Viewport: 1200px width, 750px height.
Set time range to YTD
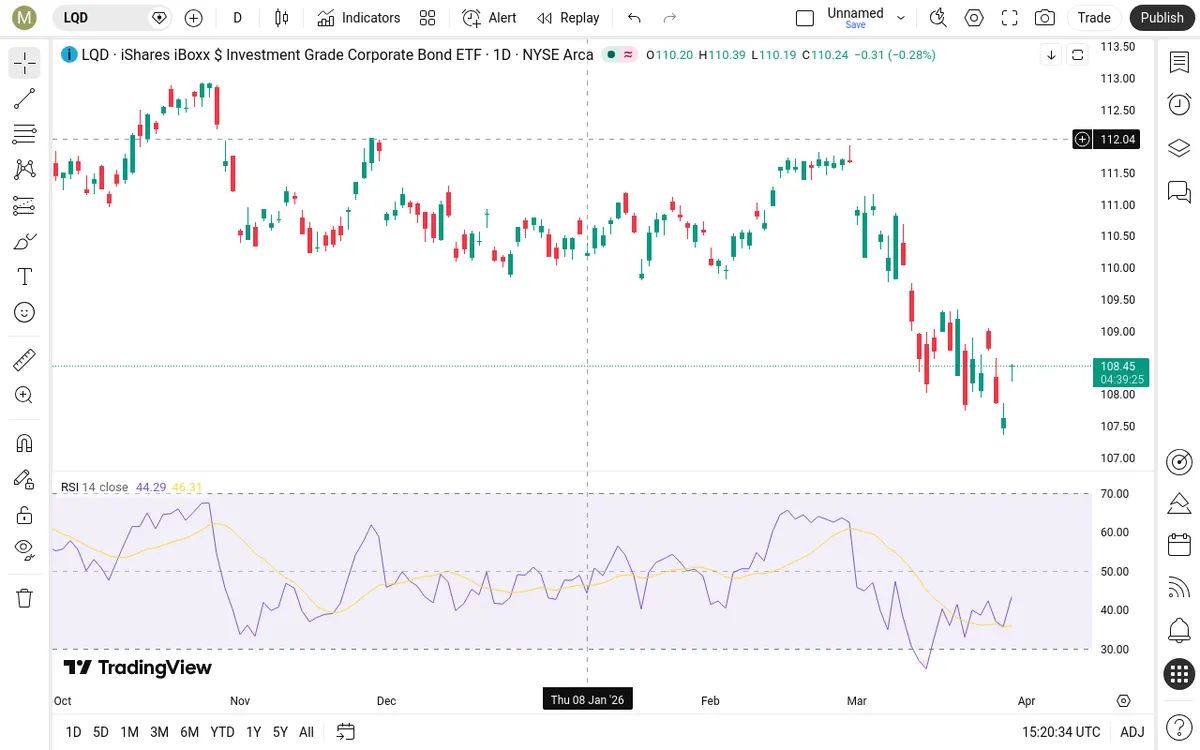point(222,732)
